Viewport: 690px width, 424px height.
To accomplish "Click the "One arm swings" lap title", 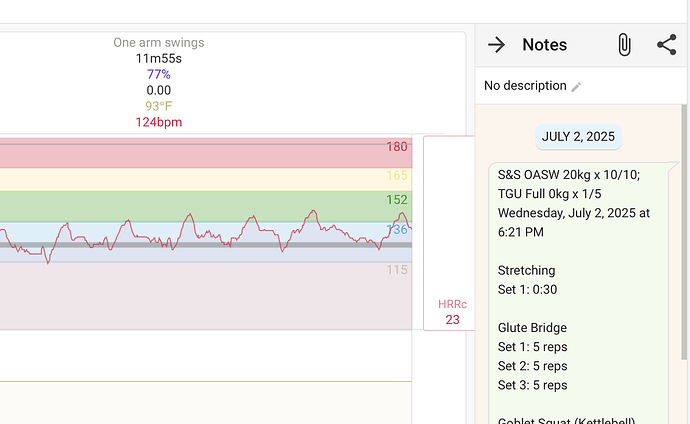I will point(158,43).
